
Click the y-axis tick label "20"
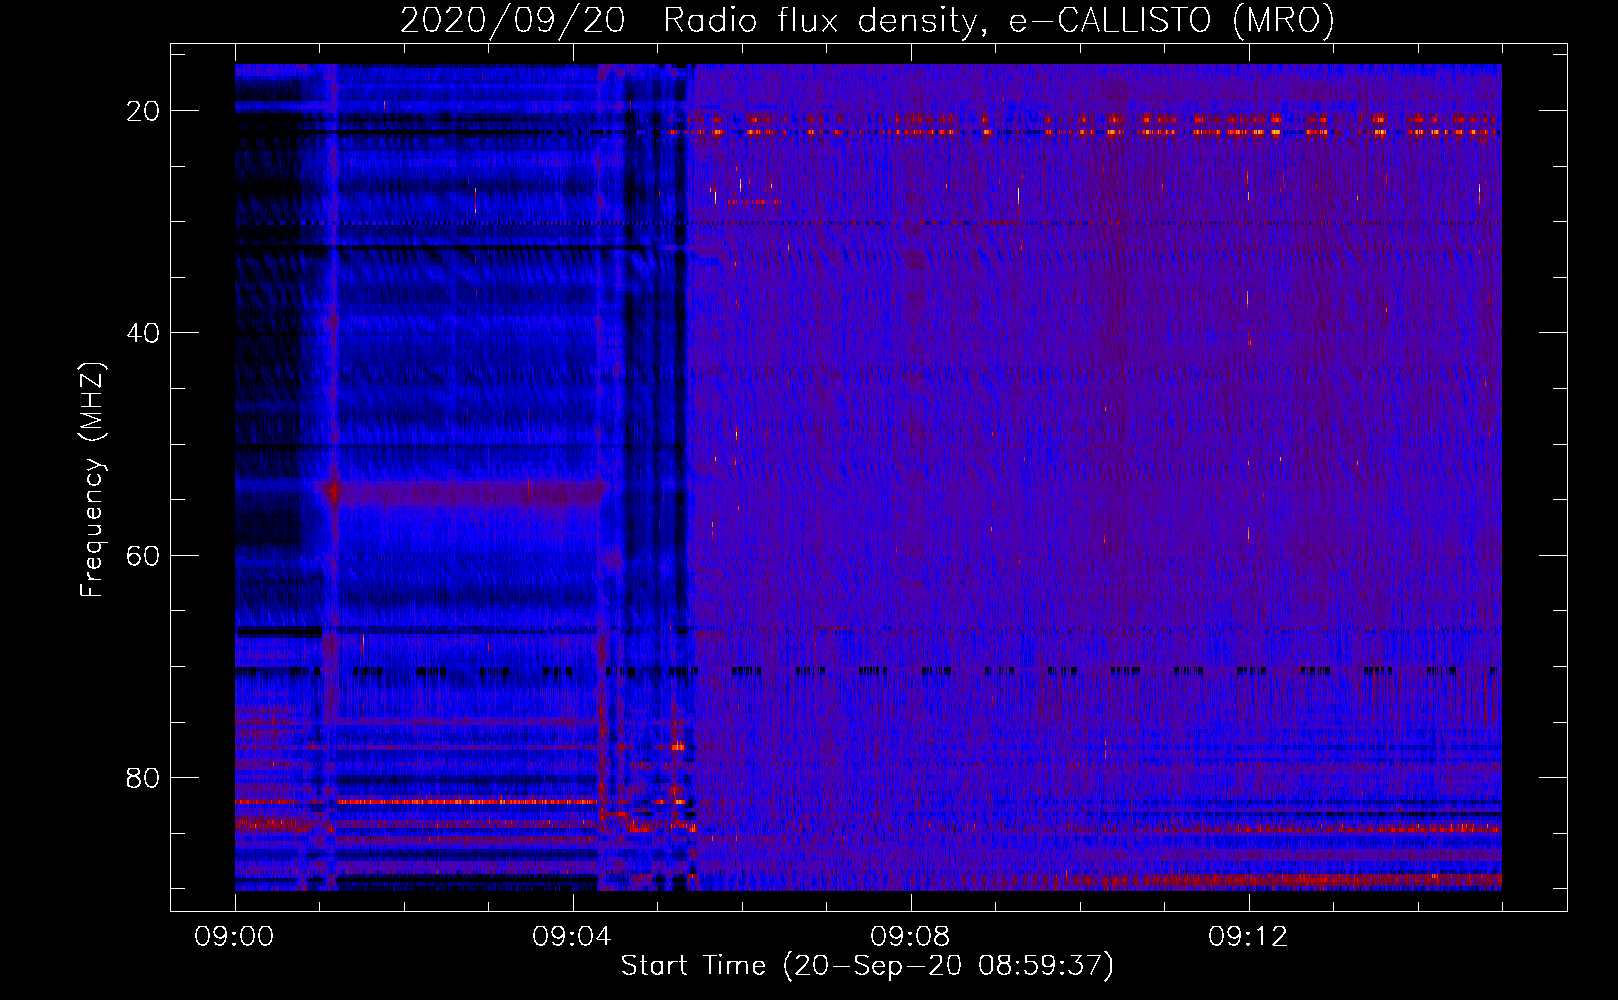[144, 111]
